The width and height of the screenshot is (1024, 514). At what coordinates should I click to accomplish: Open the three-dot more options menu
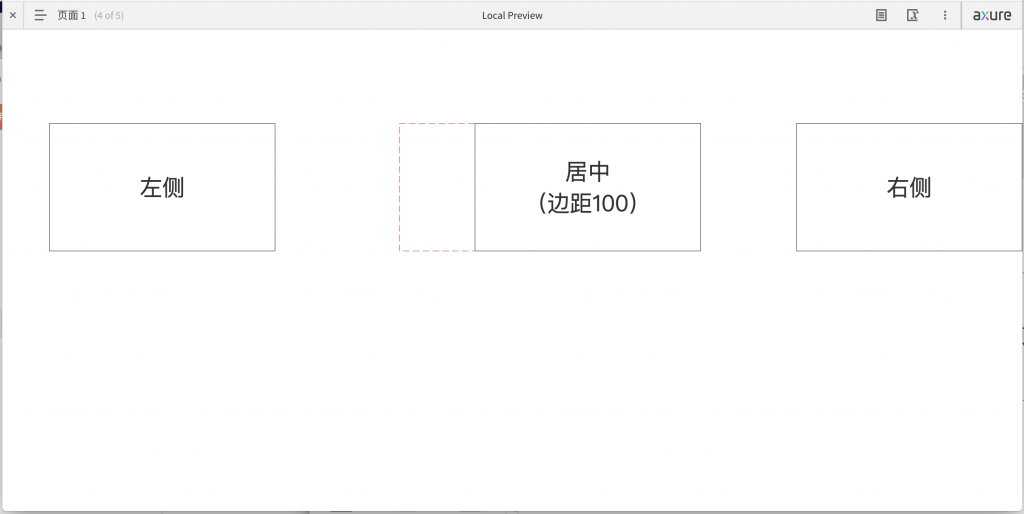click(x=945, y=15)
